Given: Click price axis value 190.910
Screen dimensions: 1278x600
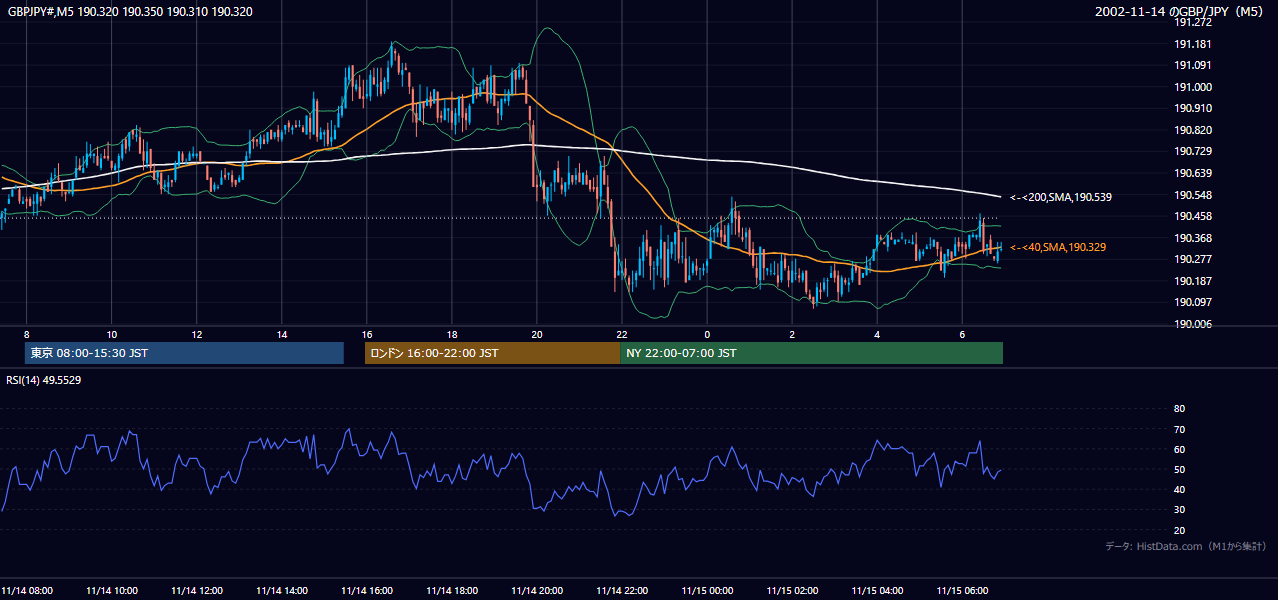Looking at the screenshot, I should tap(1192, 108).
